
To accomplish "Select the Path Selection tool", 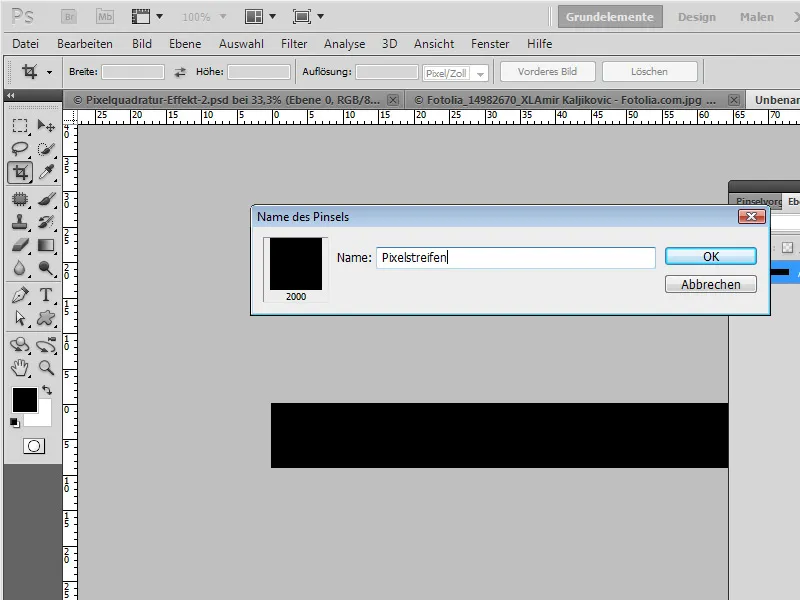I will [20, 318].
